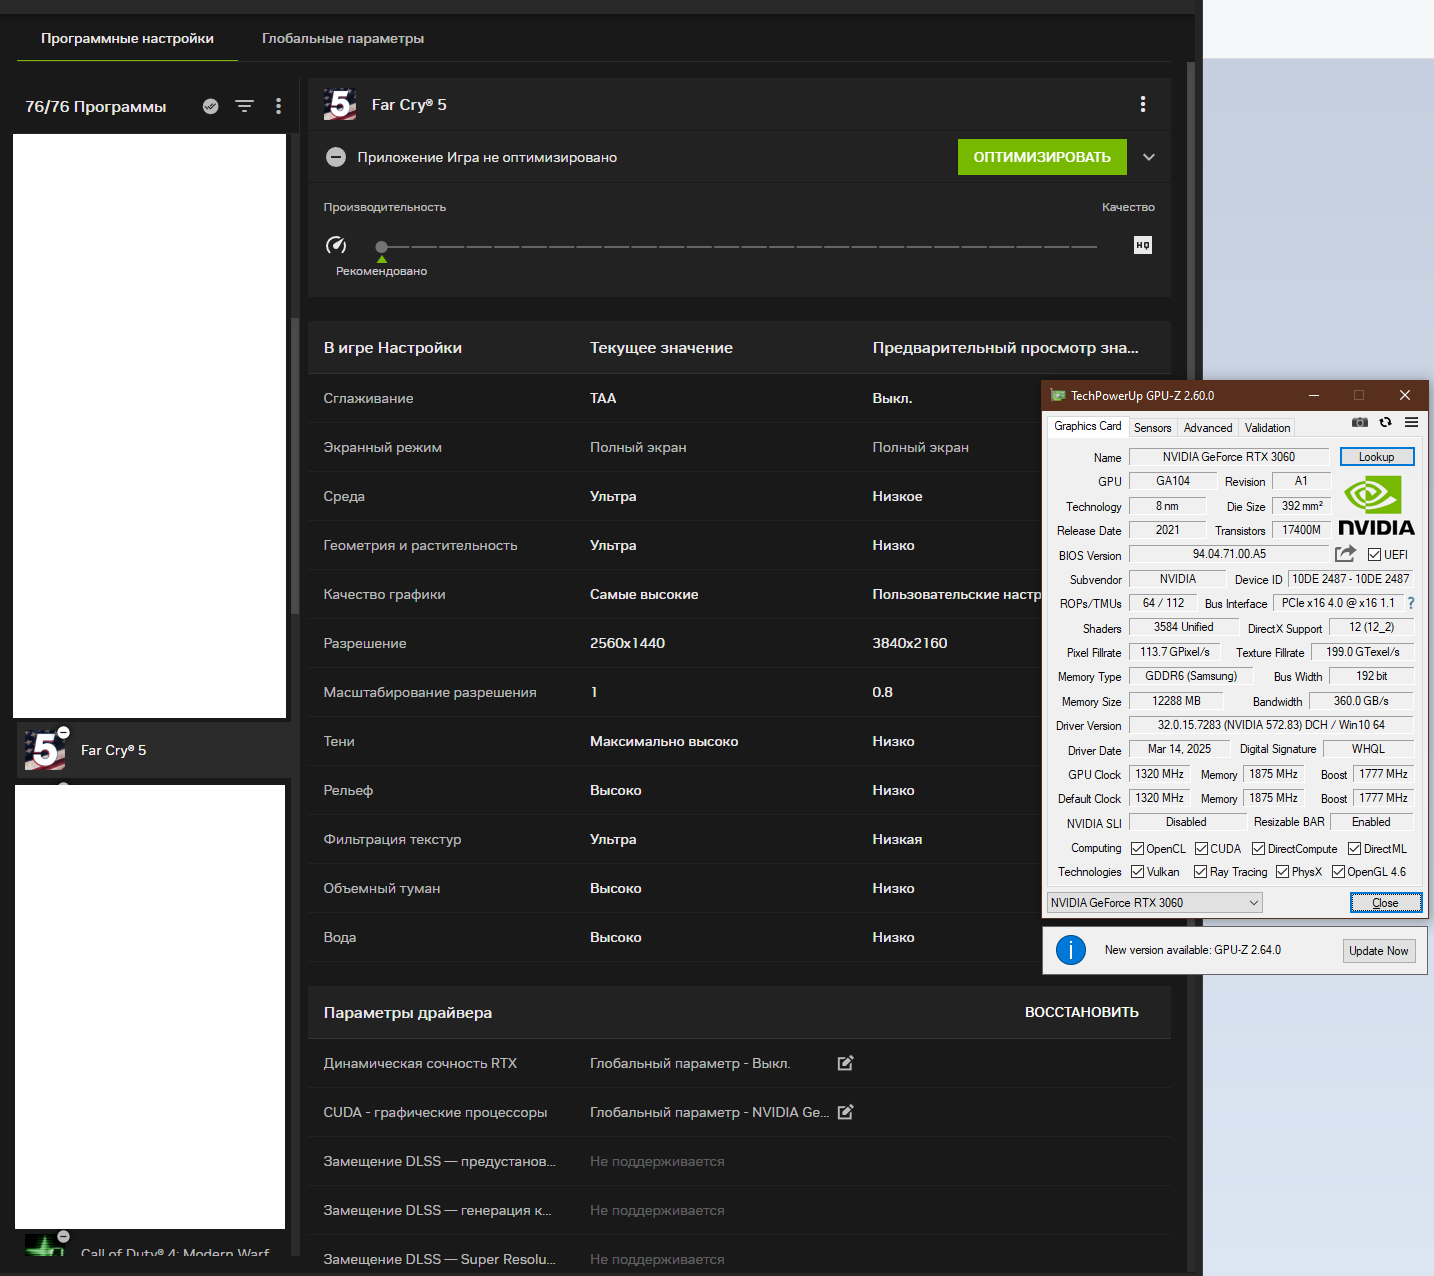The image size is (1434, 1276).
Task: Open the Validation tab in GPU-Z
Action: click(1267, 428)
